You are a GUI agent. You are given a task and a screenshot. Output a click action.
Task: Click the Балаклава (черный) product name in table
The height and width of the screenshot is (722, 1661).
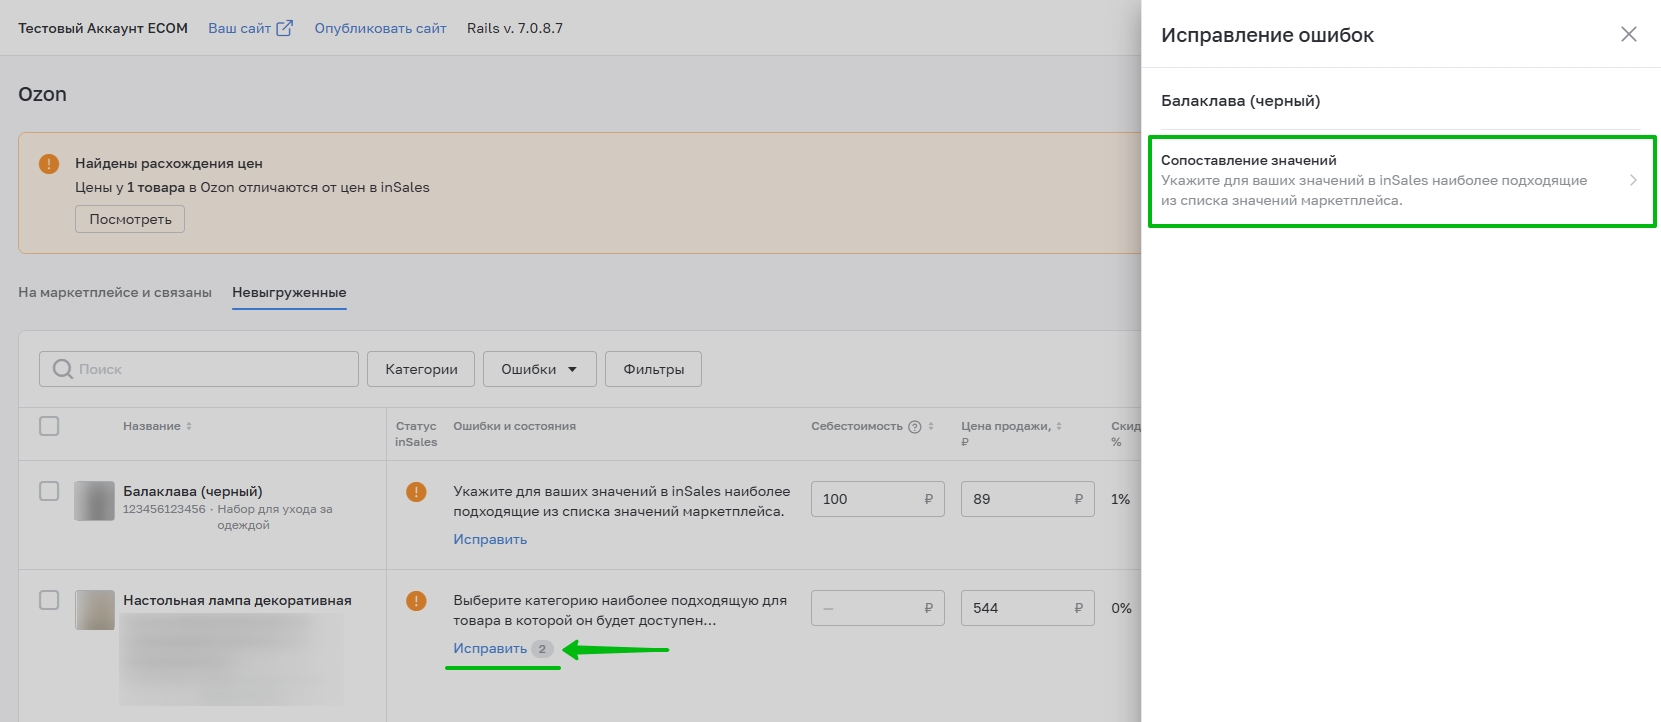[x=193, y=491]
